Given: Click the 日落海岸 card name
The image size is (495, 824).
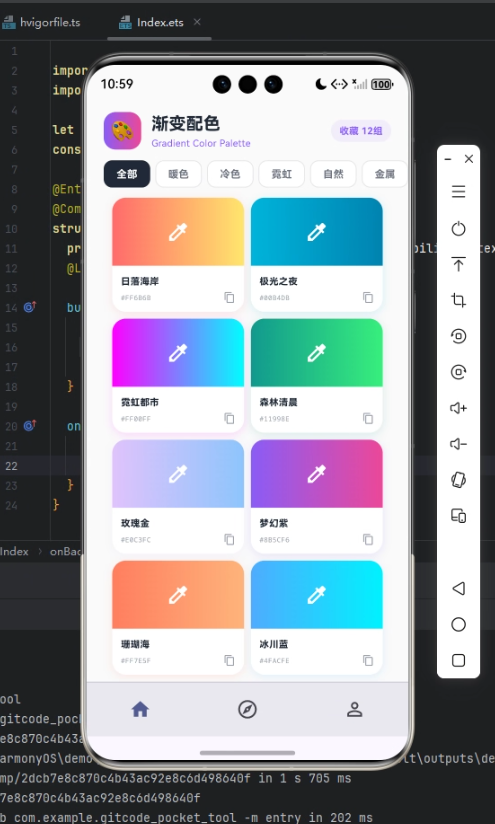Looking at the screenshot, I should (140, 281).
